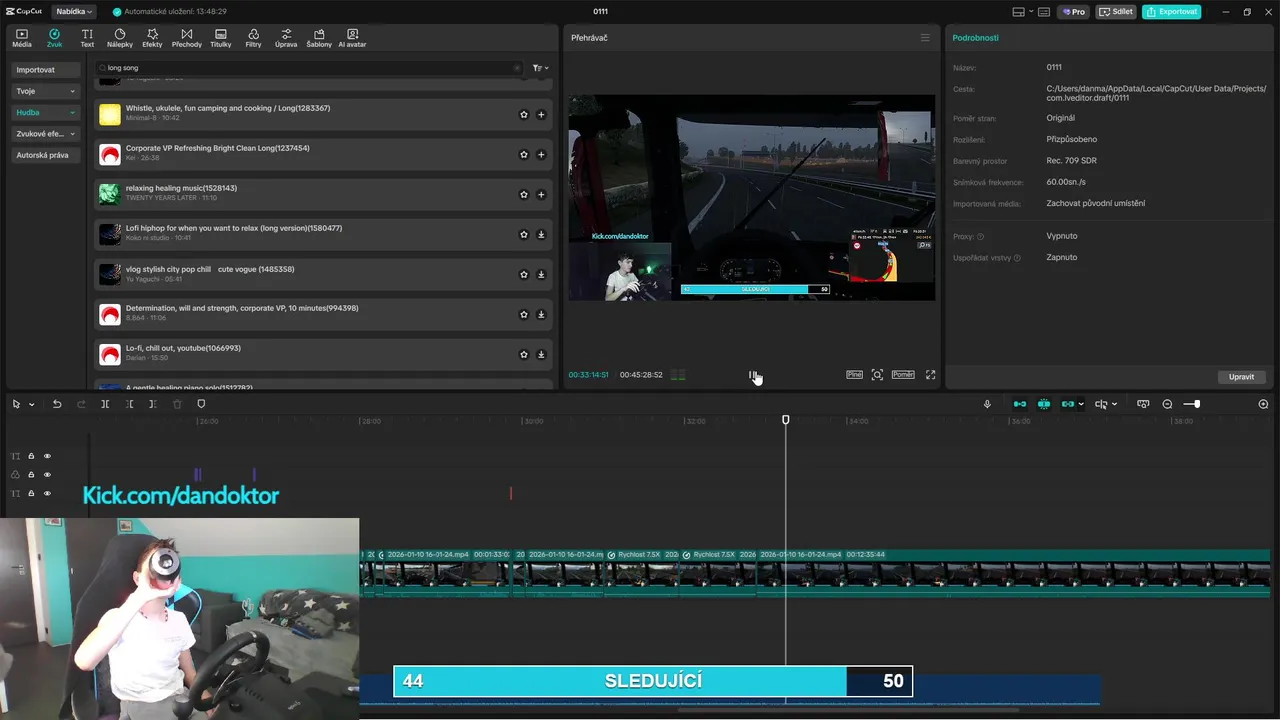This screenshot has height=720, width=1280.
Task: Clear the search field text
Action: coord(516,68)
